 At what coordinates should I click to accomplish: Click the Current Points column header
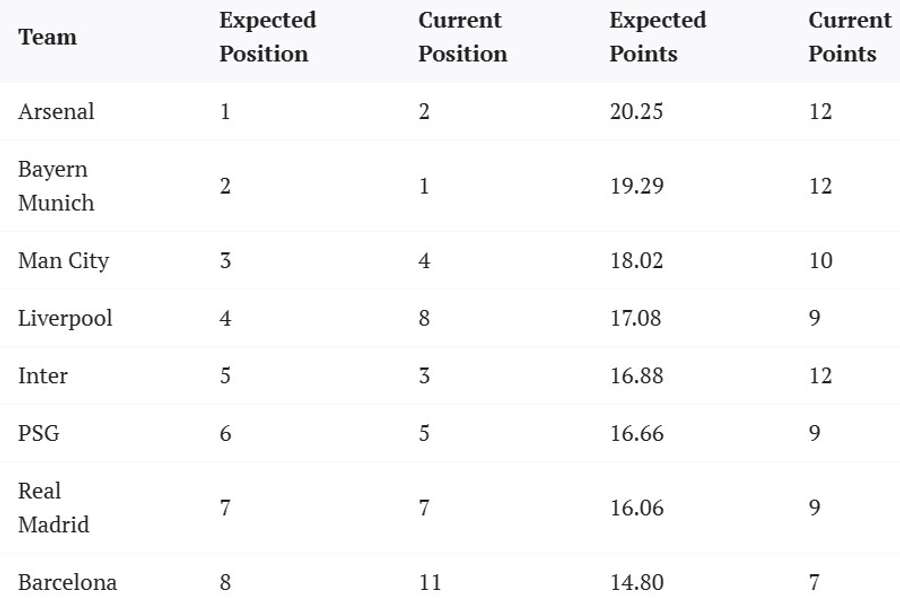coord(849,37)
